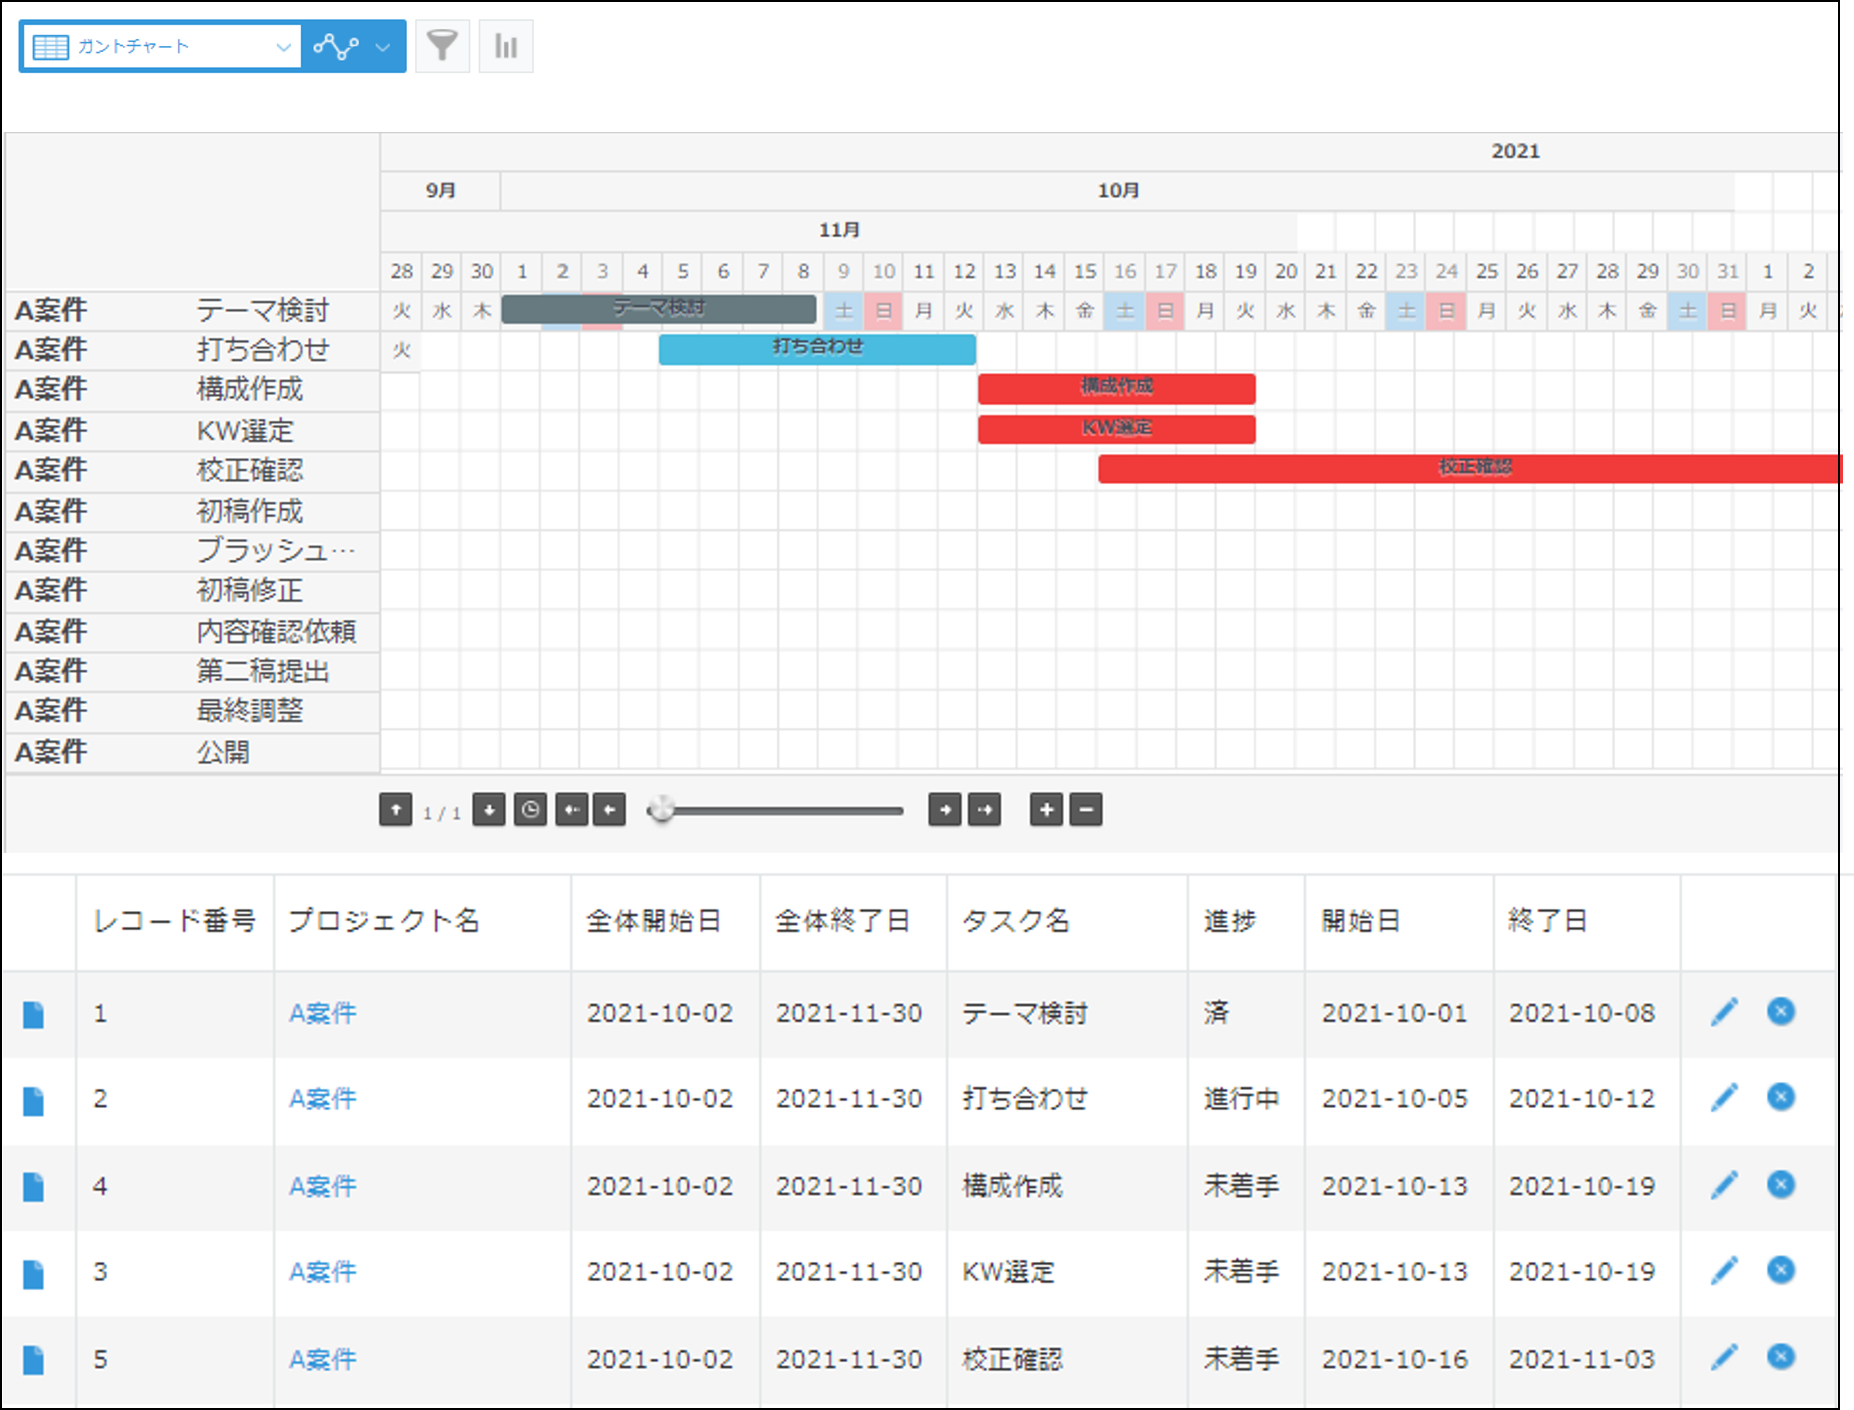Open record 3 details via document icon
Image resolution: width=1854 pixels, height=1410 pixels.
pyautogui.click(x=34, y=1273)
